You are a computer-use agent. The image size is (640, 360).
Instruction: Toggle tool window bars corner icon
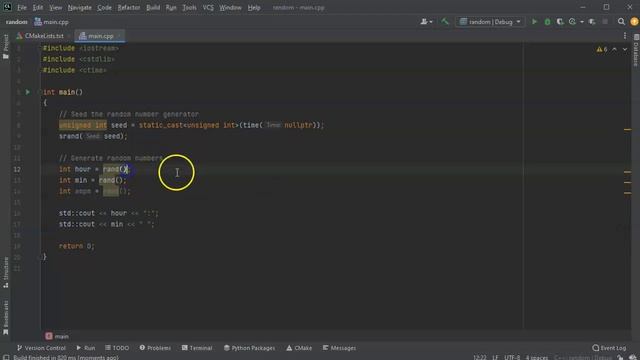click(x=6, y=357)
